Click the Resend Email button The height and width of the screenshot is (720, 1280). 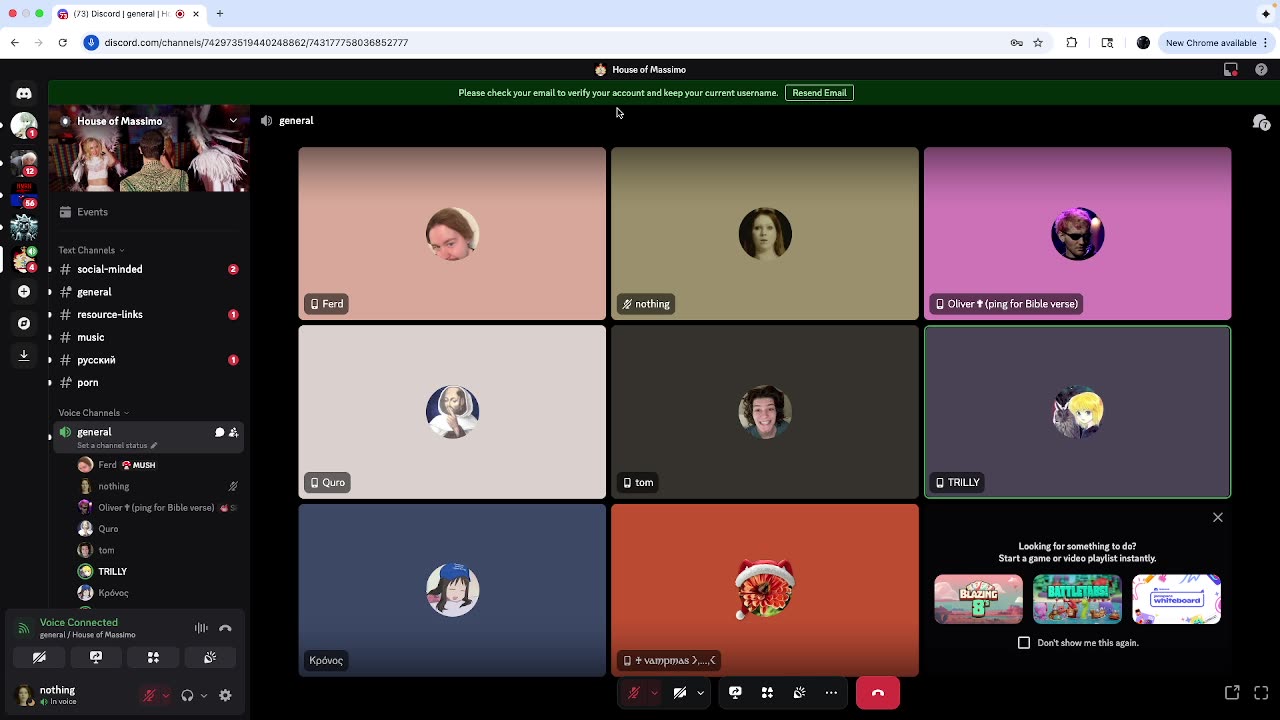(x=819, y=93)
